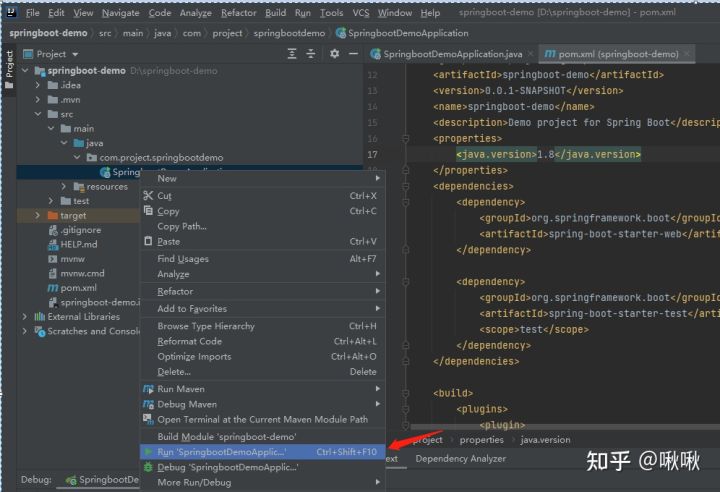Open Project panel settings gear

[x=335, y=54]
